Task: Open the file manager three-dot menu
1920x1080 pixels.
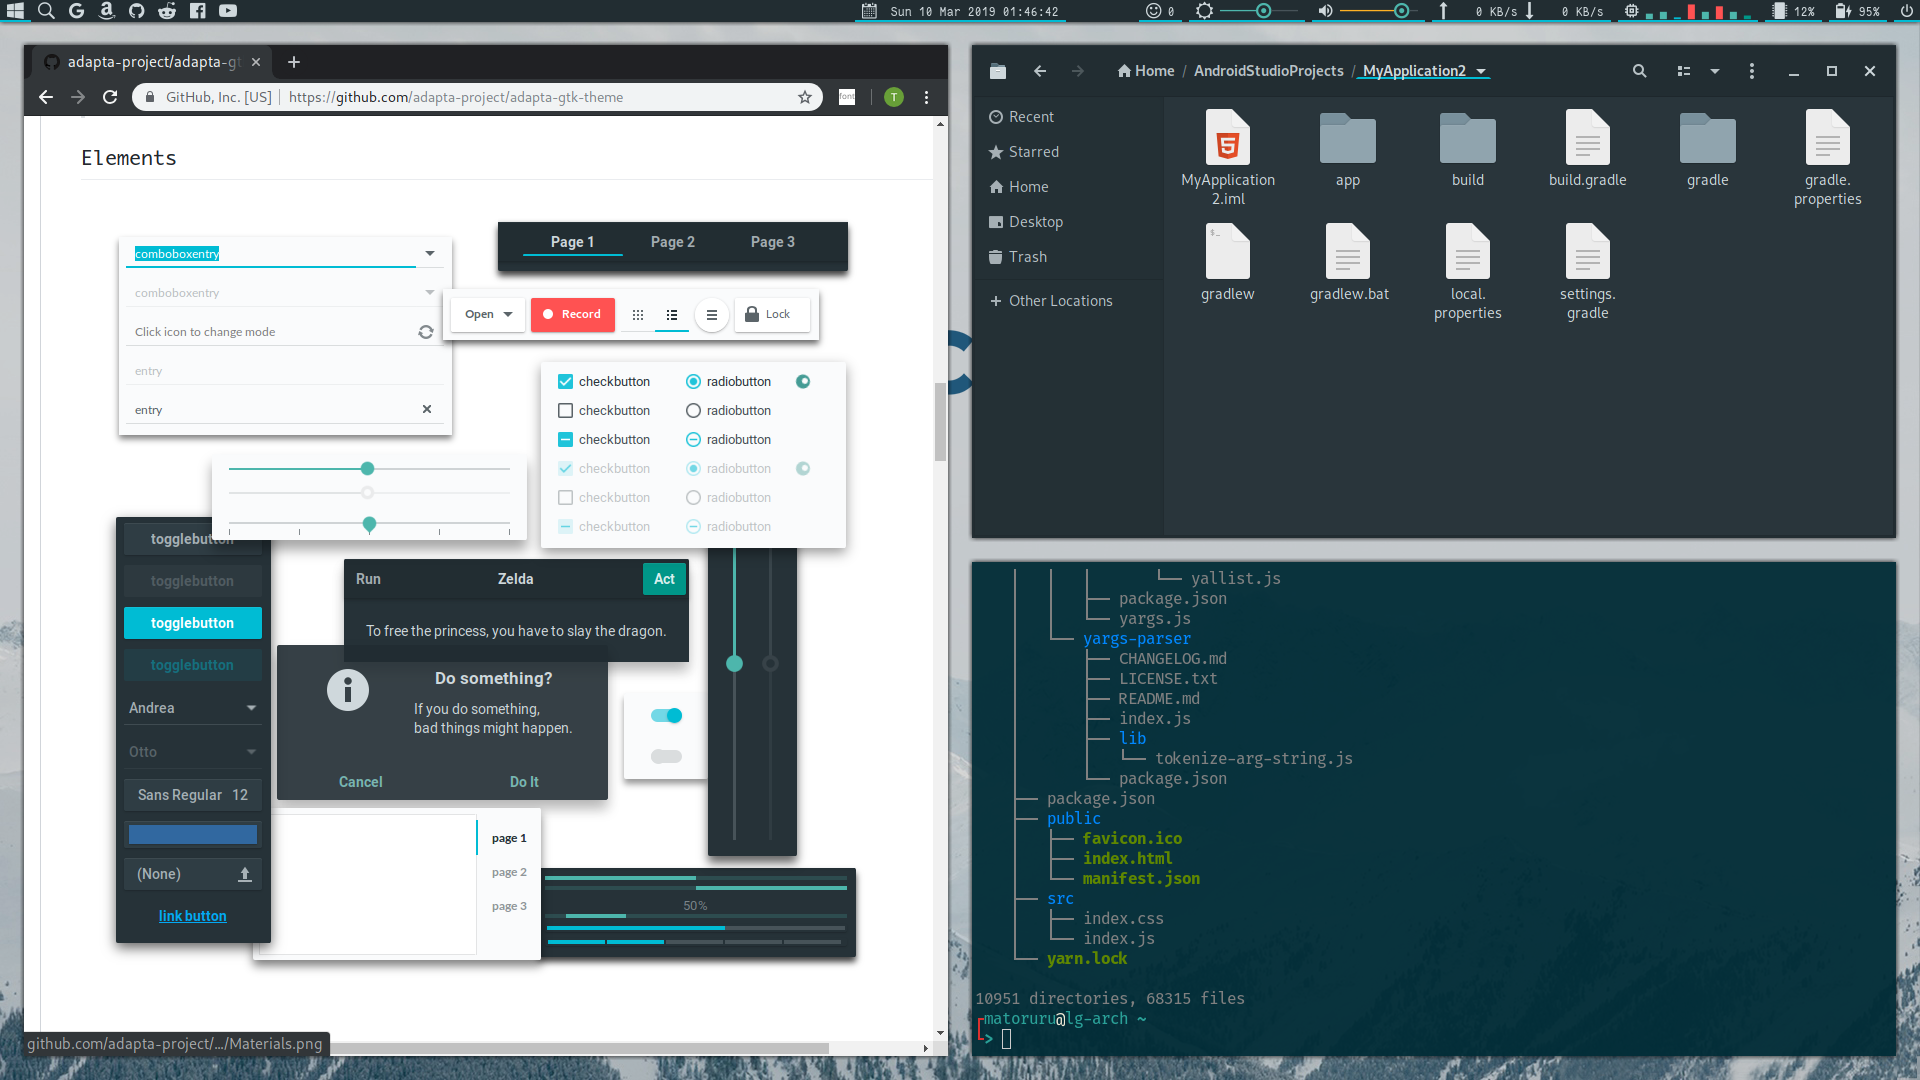Action: [1751, 71]
